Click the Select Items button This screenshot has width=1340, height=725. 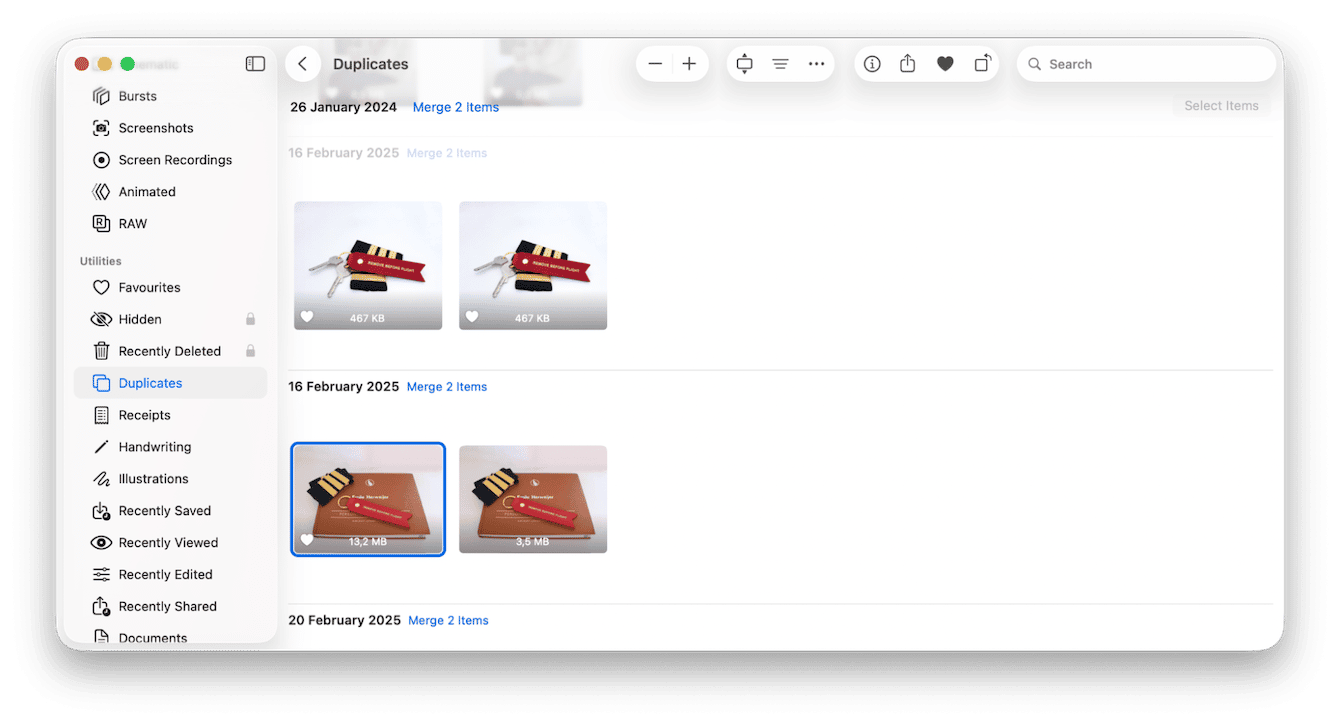pyautogui.click(x=1220, y=105)
